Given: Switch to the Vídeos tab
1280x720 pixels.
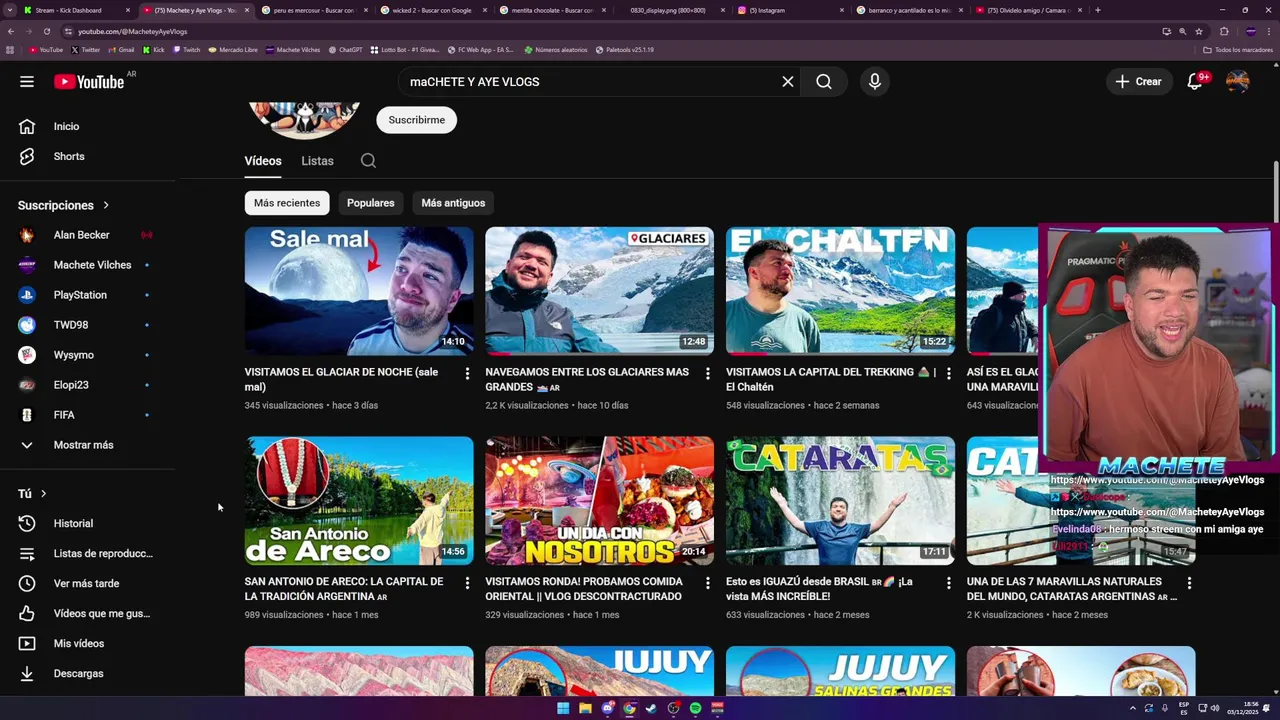Looking at the screenshot, I should tap(263, 161).
